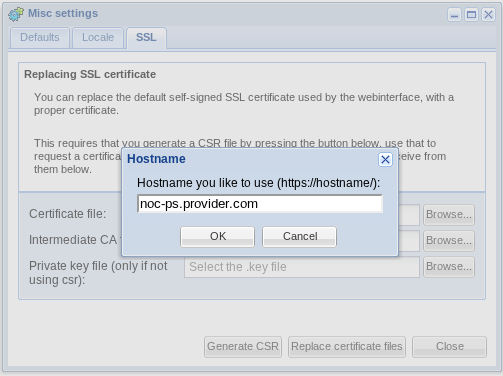Minimize the Misc settings window
Image resolution: width=503 pixels, height=376 pixels.
[x=454, y=15]
